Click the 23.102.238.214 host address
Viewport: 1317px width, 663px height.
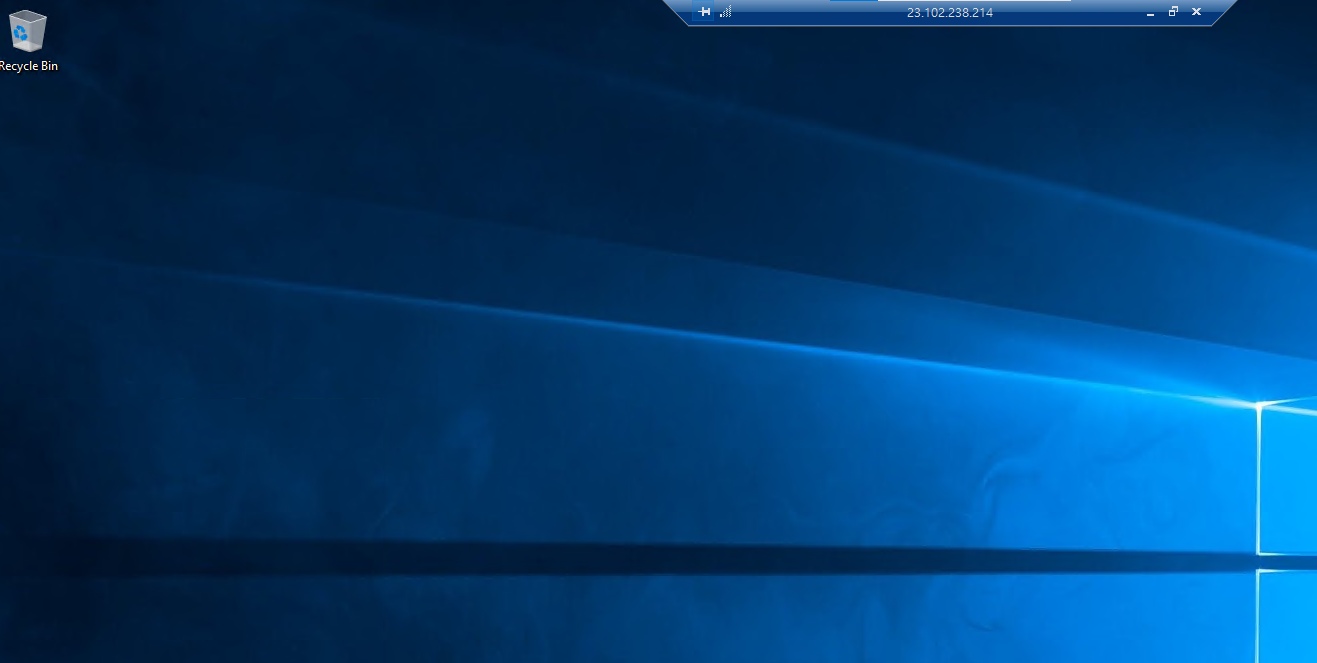tap(949, 13)
